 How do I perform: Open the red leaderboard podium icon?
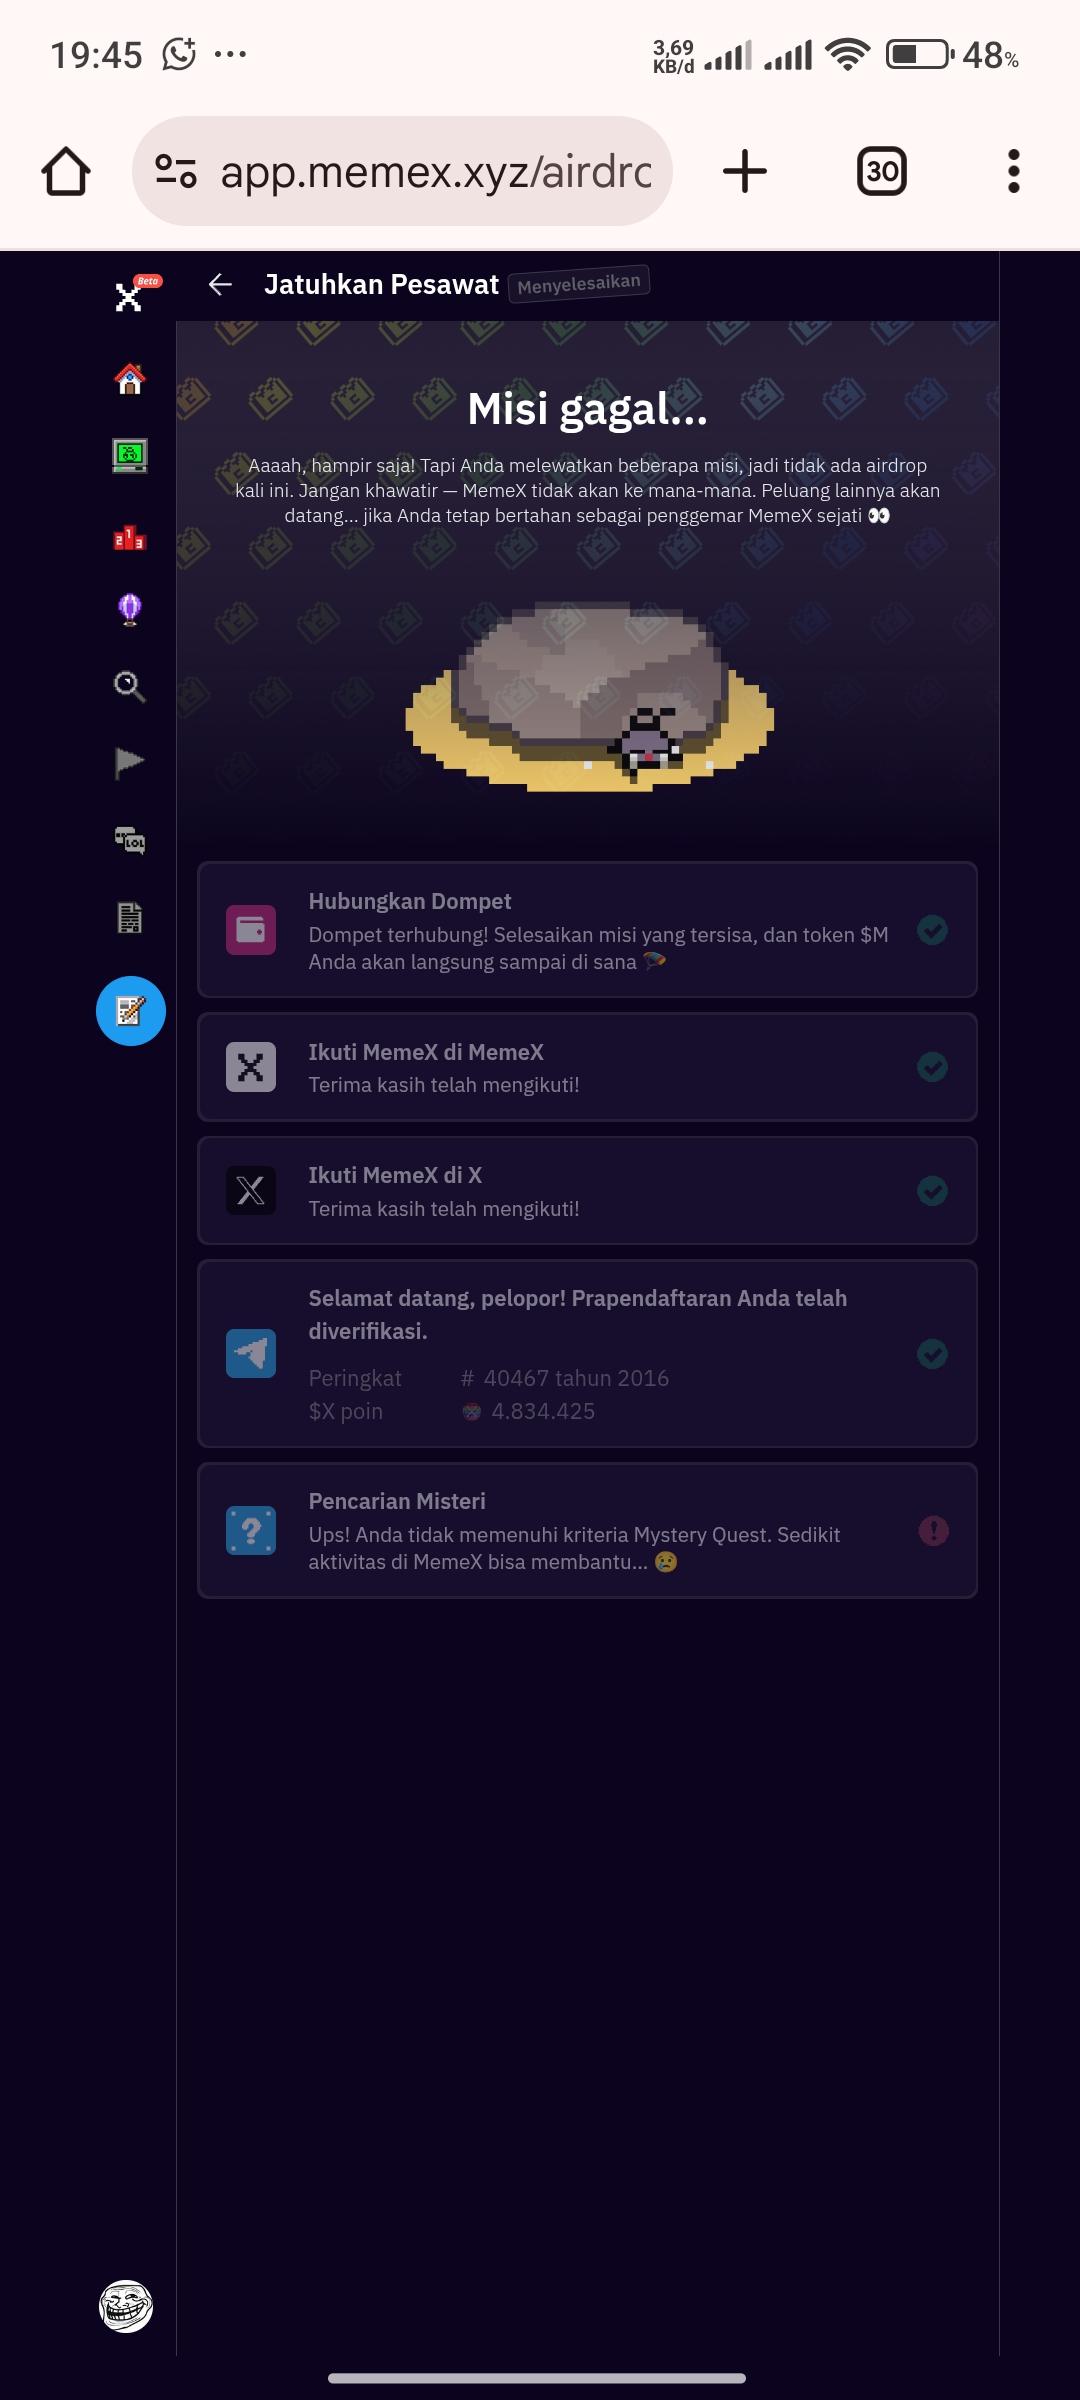coord(130,537)
